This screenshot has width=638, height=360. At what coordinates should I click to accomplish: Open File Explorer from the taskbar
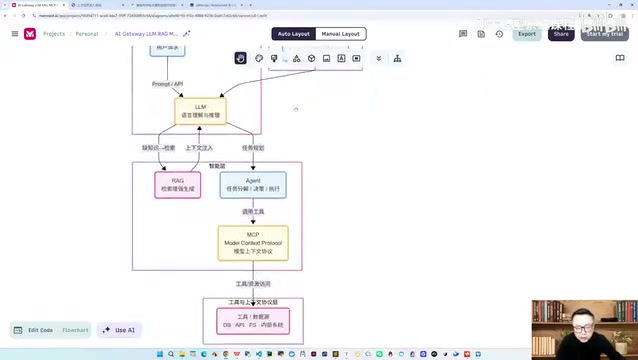182,354
